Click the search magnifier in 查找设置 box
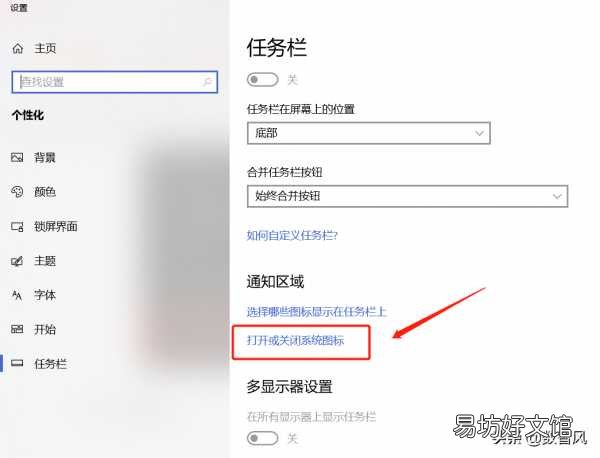 (207, 81)
